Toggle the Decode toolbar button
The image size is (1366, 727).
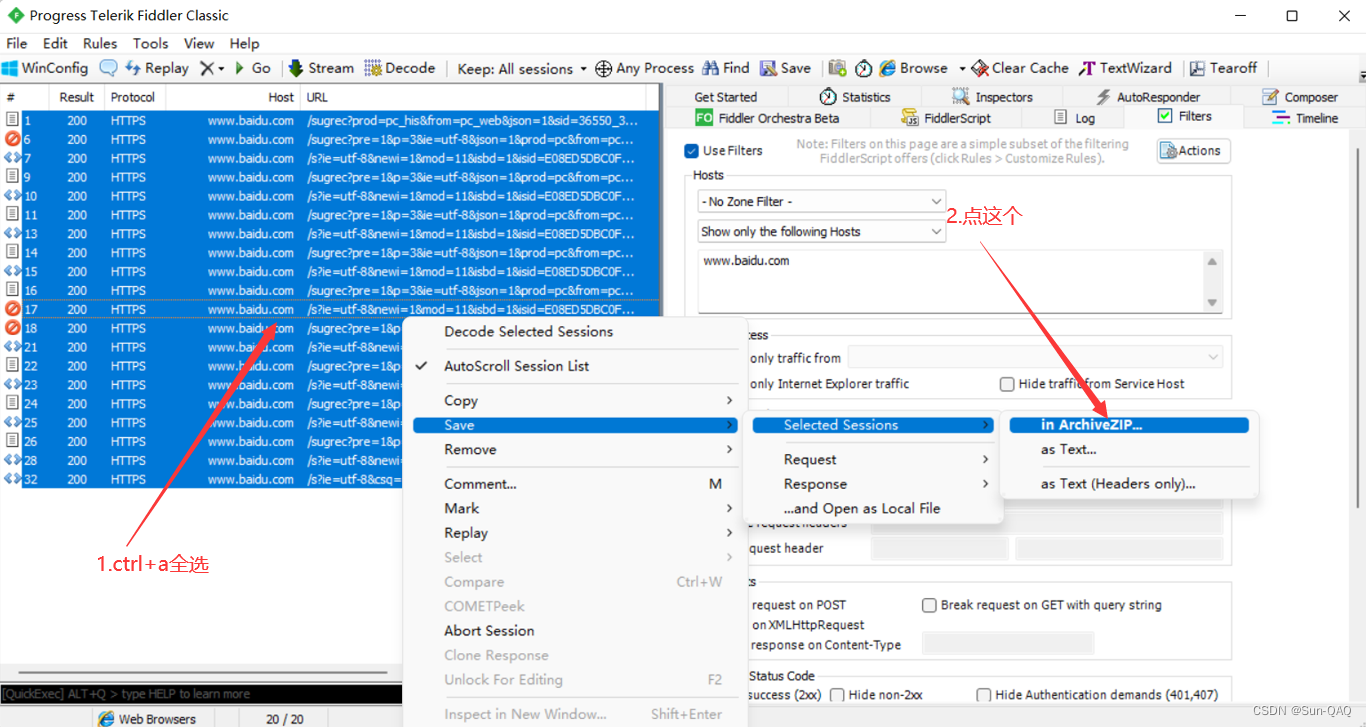pyautogui.click(x=400, y=68)
